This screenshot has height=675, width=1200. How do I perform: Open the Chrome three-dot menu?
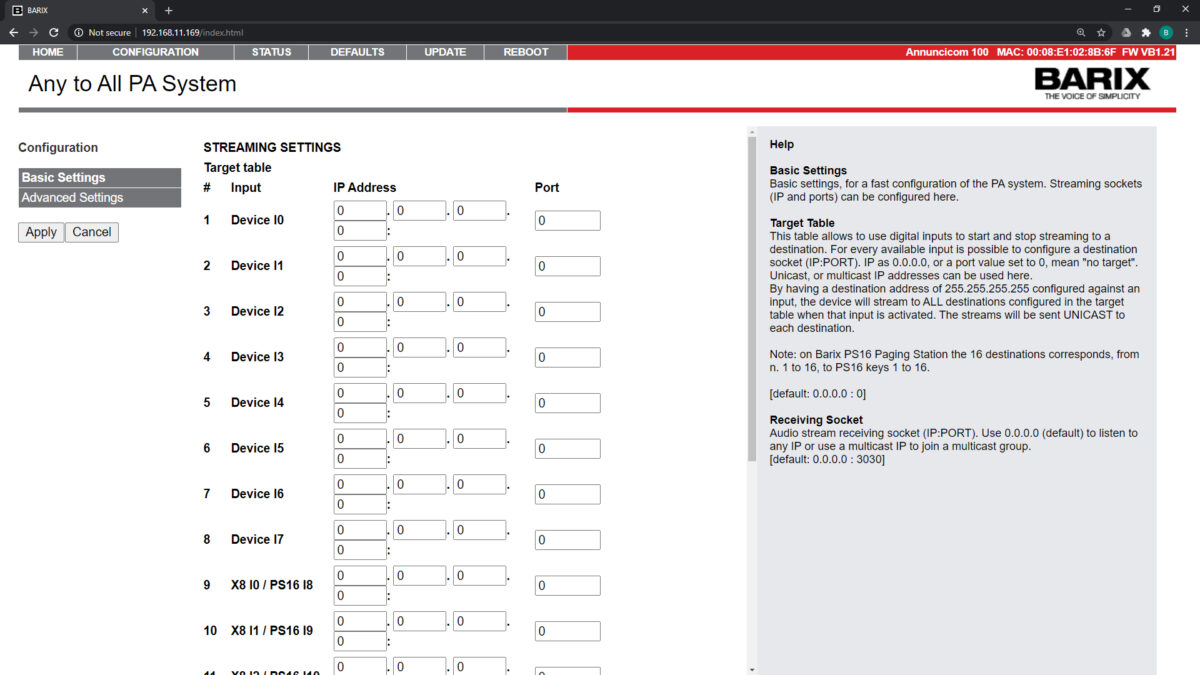click(1185, 33)
